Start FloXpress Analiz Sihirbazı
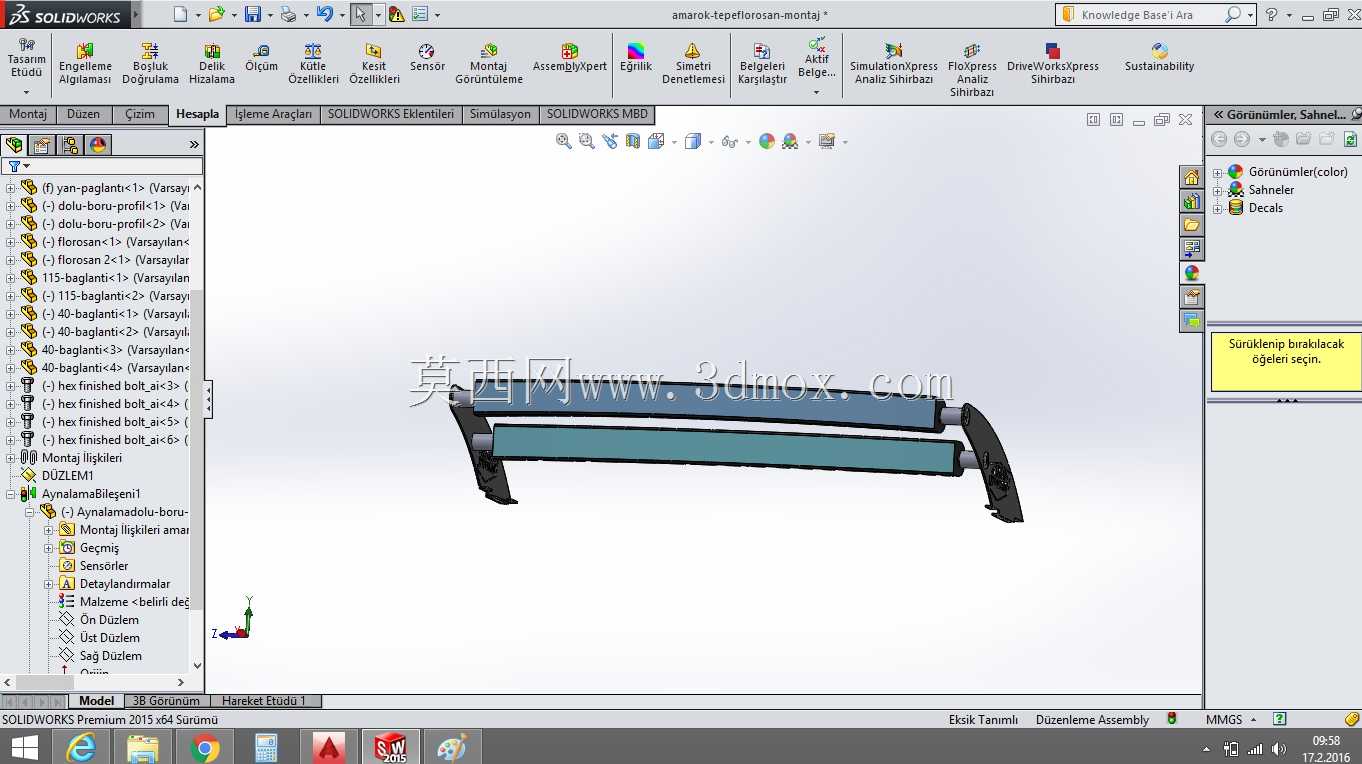The image size is (1362, 764). click(972, 69)
